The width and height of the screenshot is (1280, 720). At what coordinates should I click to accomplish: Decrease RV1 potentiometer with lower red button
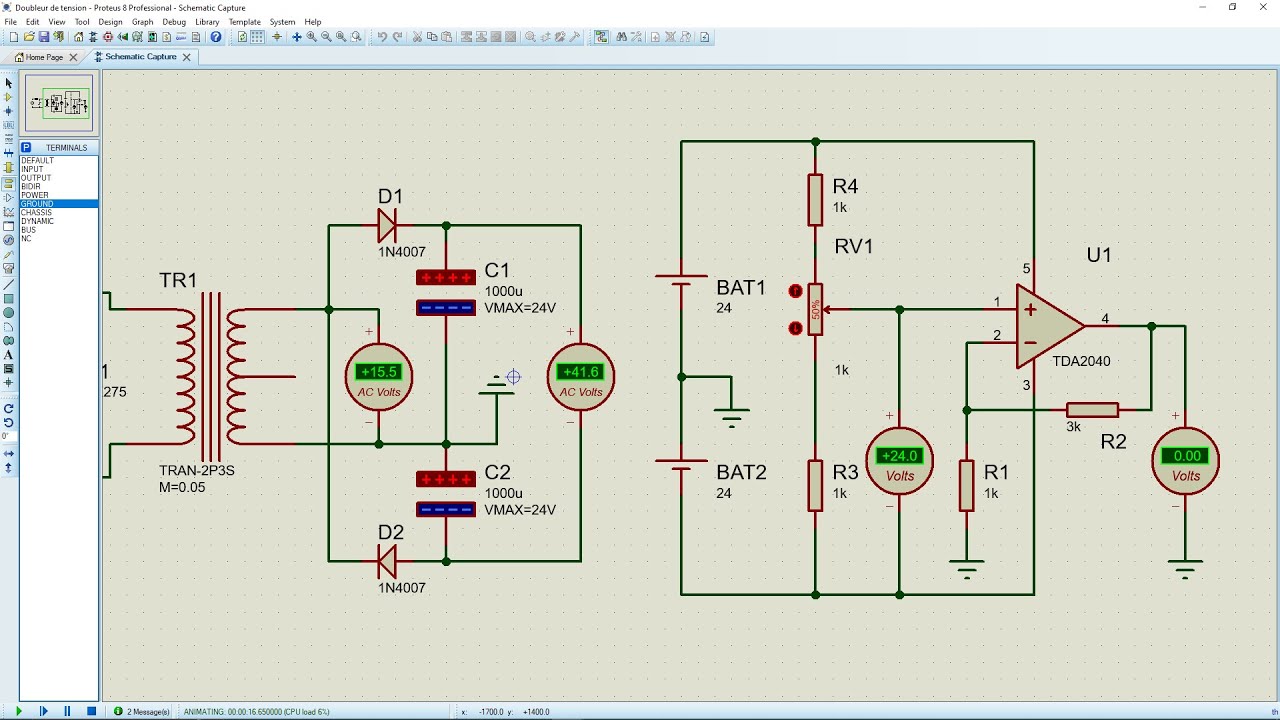click(796, 328)
